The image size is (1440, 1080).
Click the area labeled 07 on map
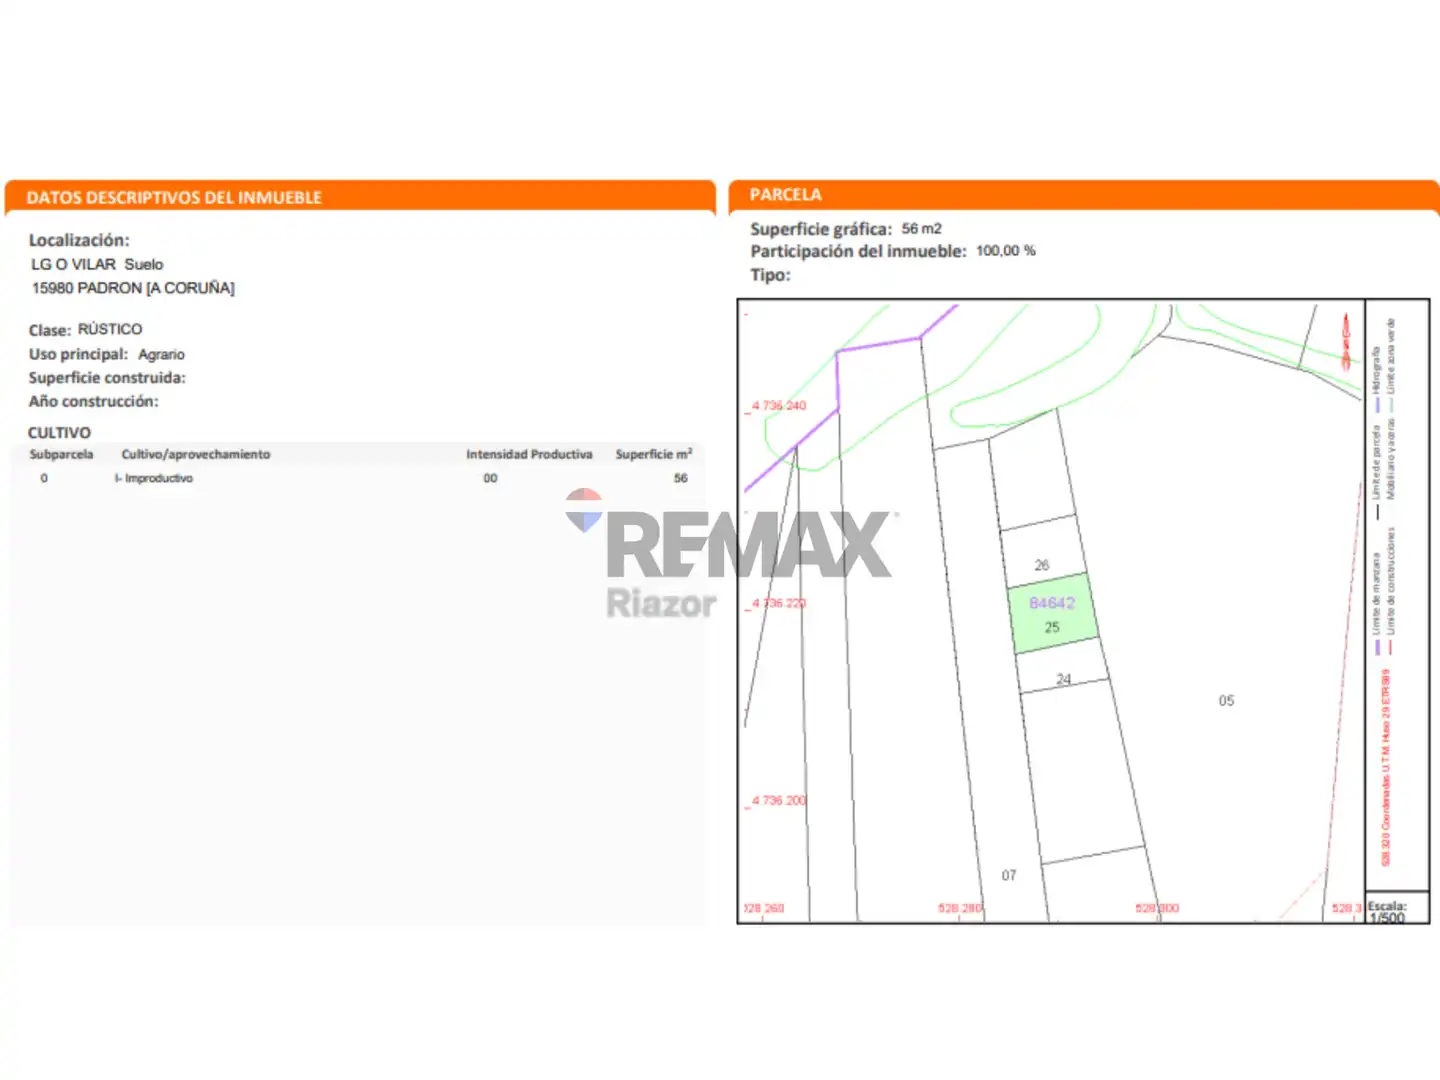pos(1009,876)
